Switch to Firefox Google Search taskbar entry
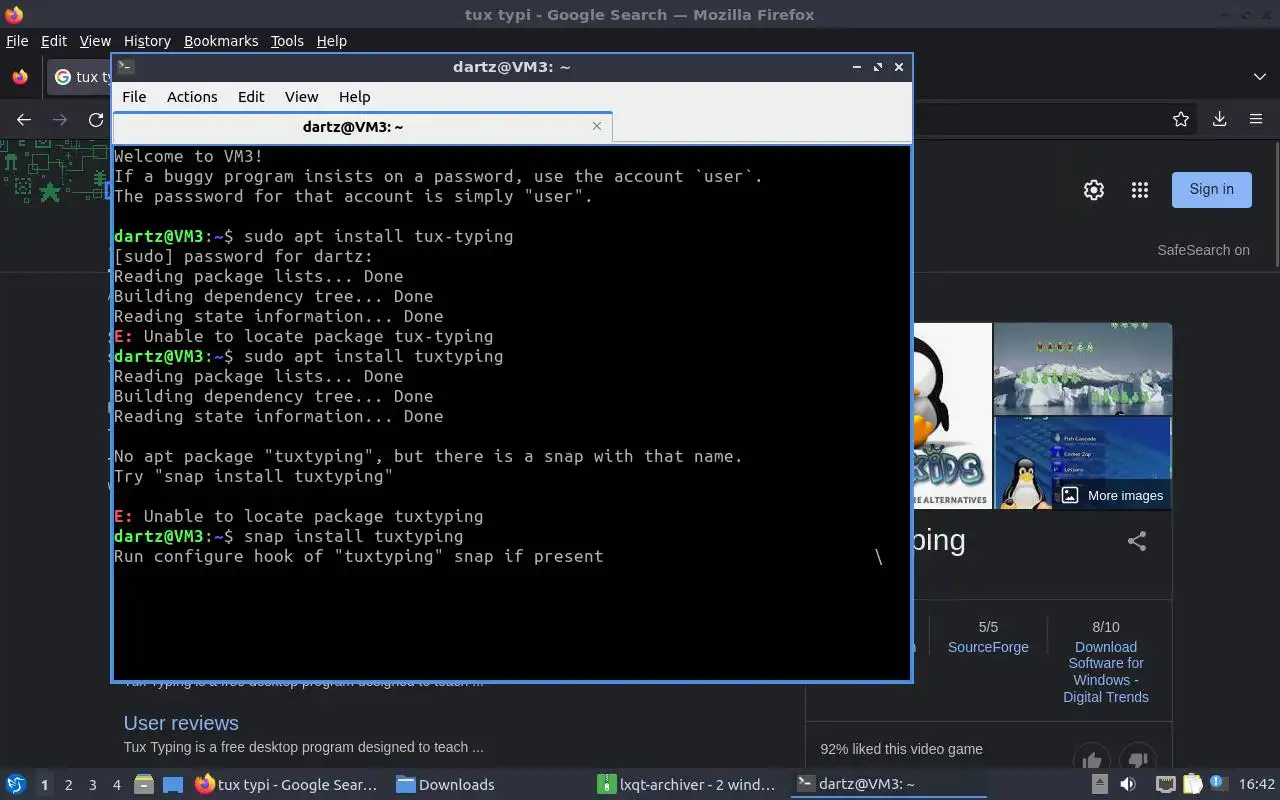 [x=287, y=785]
